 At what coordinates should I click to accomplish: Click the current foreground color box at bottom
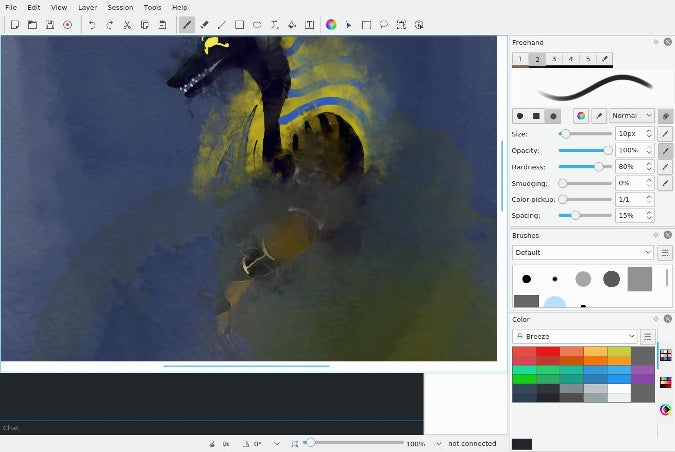pos(522,444)
